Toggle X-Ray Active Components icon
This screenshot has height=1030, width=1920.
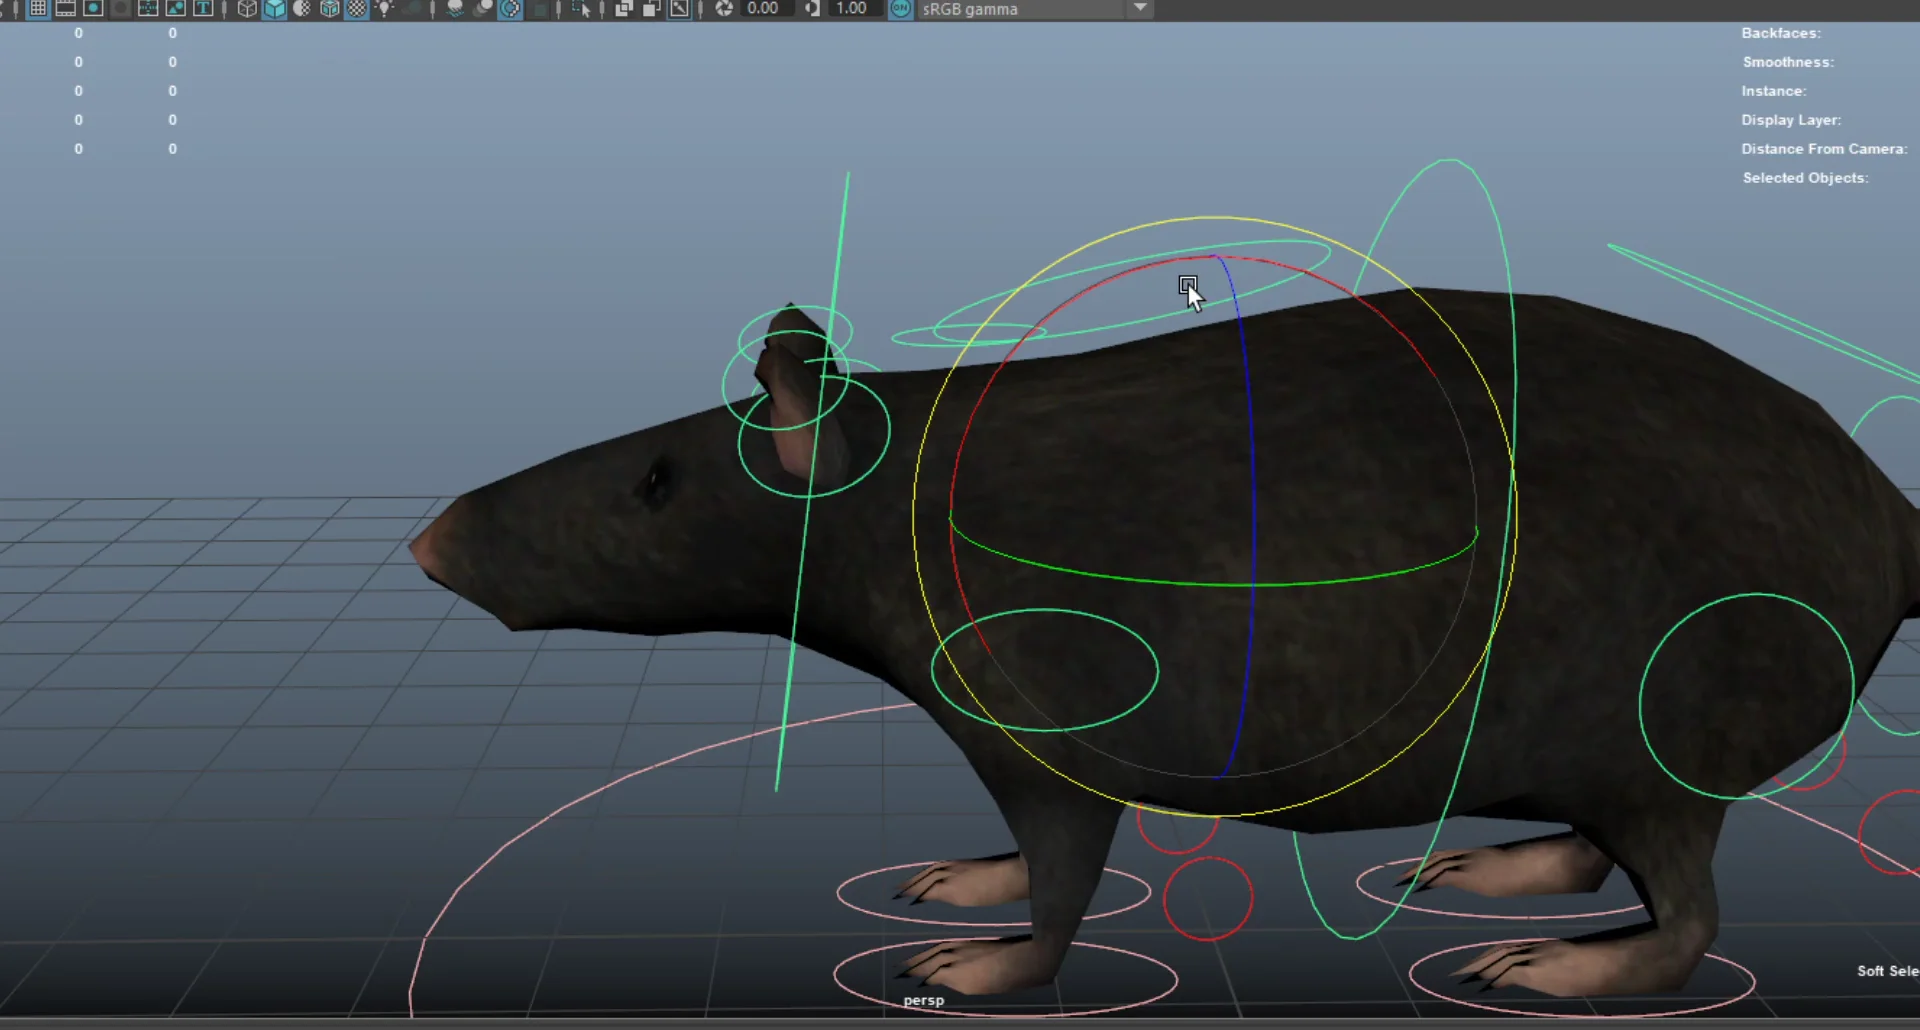651,8
